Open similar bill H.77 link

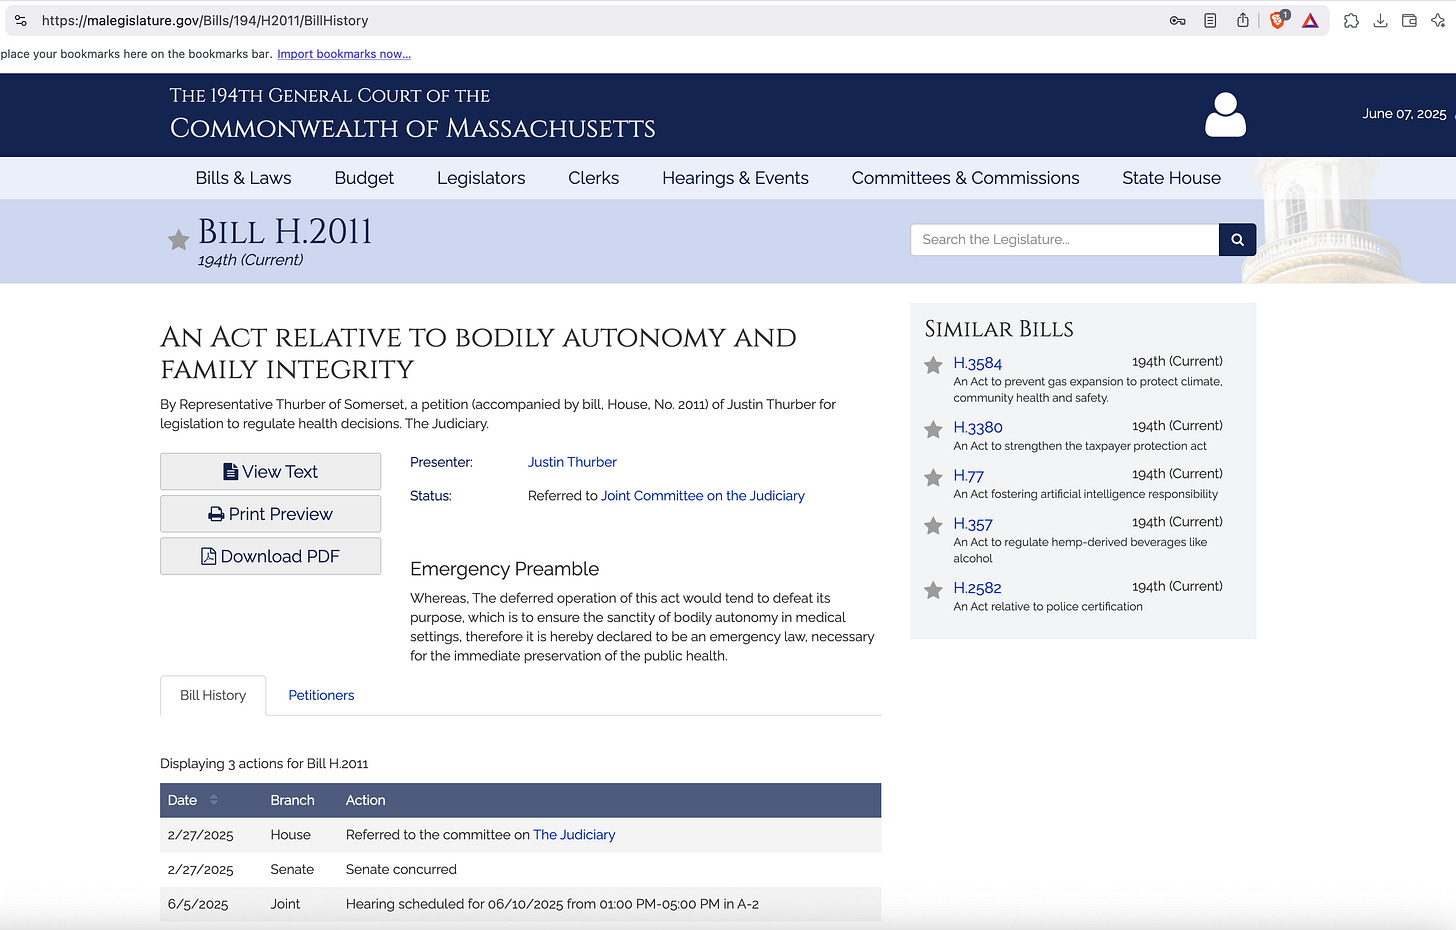point(968,475)
